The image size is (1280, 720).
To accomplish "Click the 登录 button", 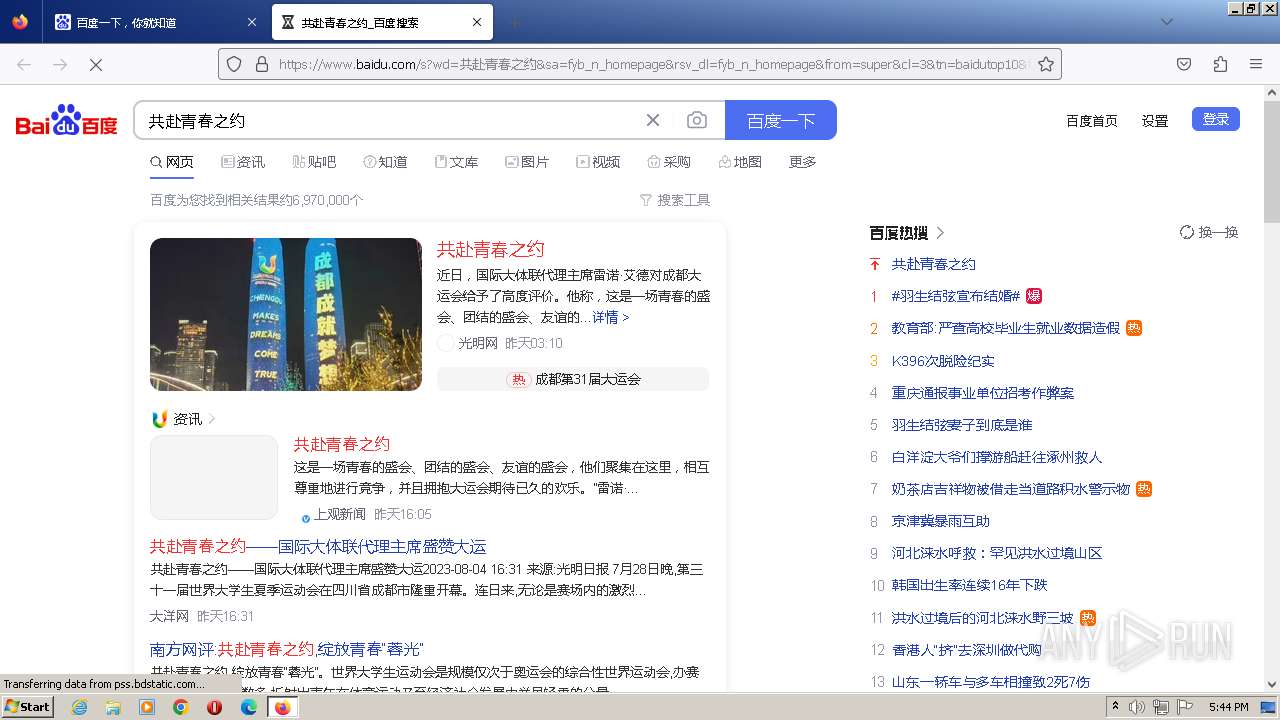I will pos(1216,119).
